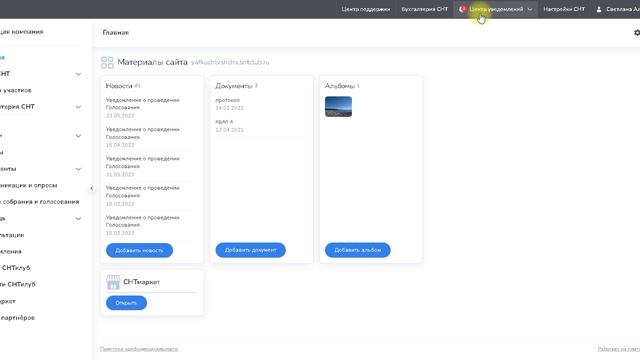Click the company name at the sidebar top
The width and height of the screenshot is (640, 360).
(22, 31)
